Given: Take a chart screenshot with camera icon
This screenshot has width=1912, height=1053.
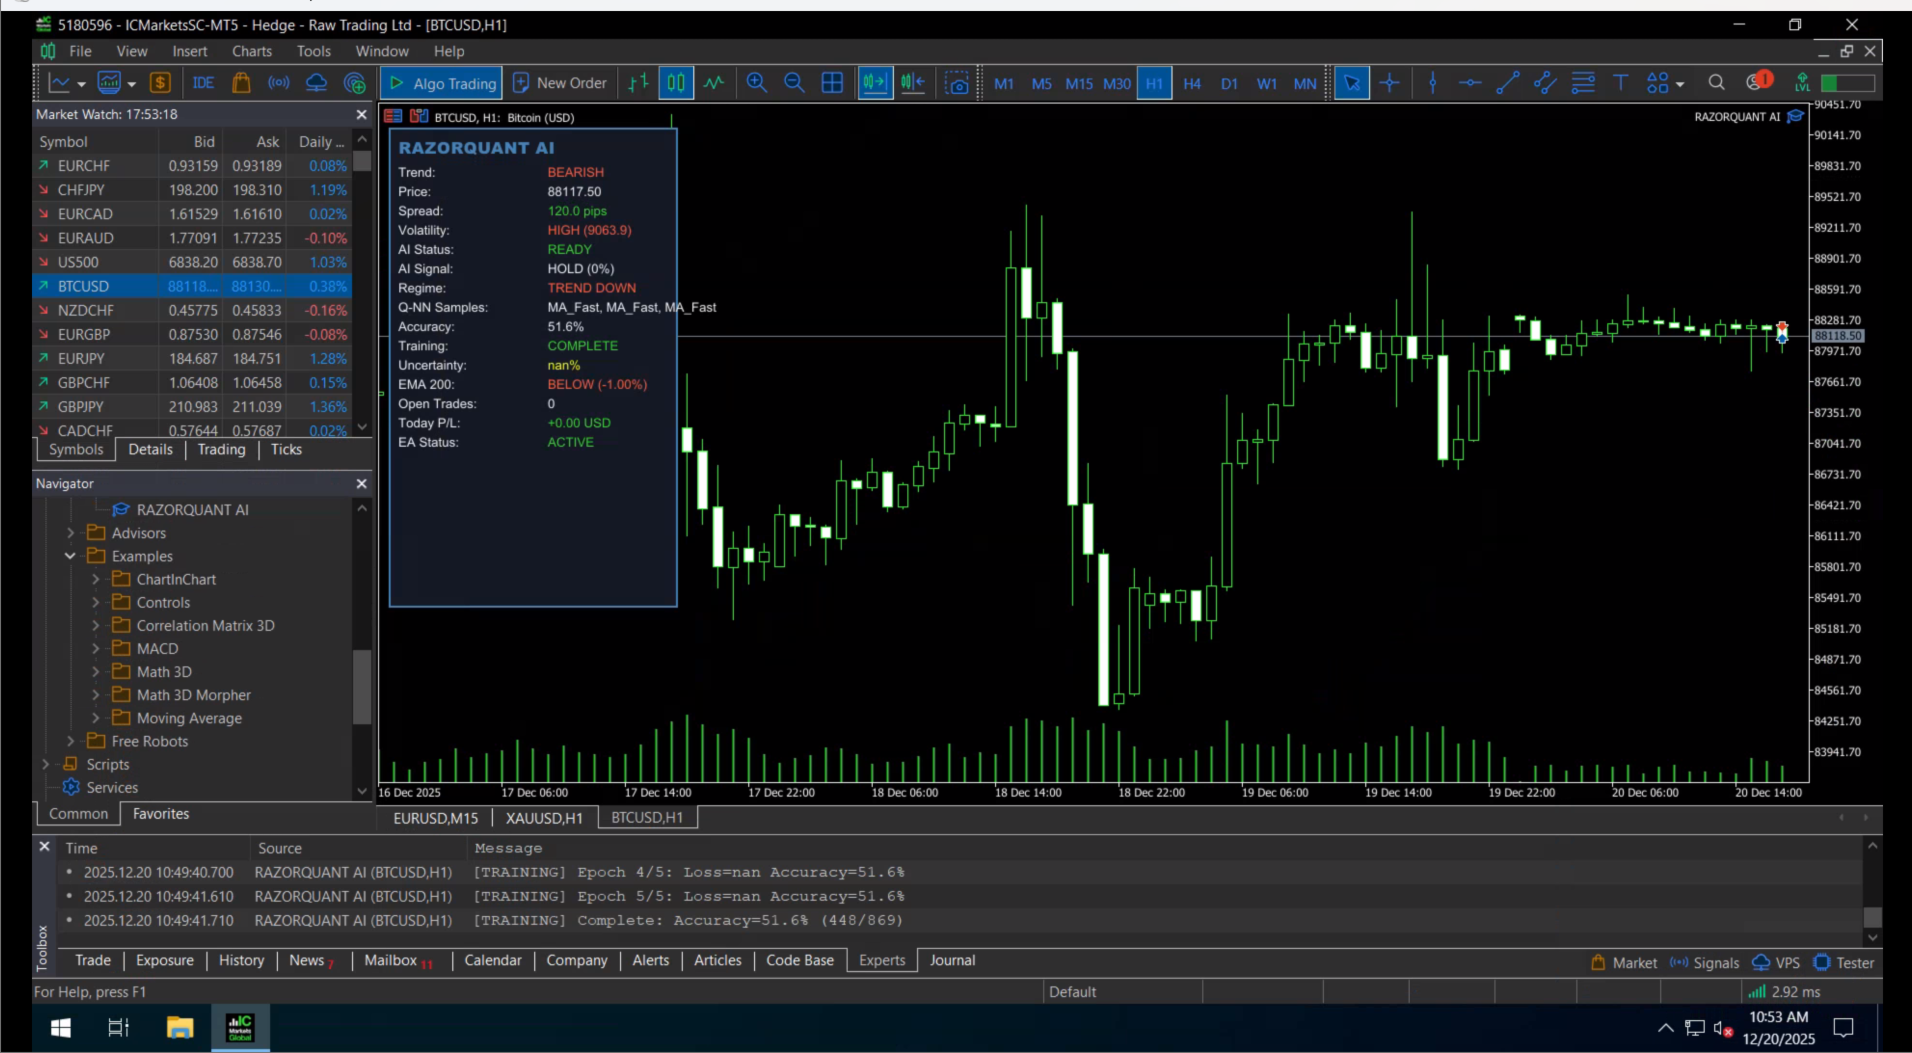Looking at the screenshot, I should [x=957, y=83].
